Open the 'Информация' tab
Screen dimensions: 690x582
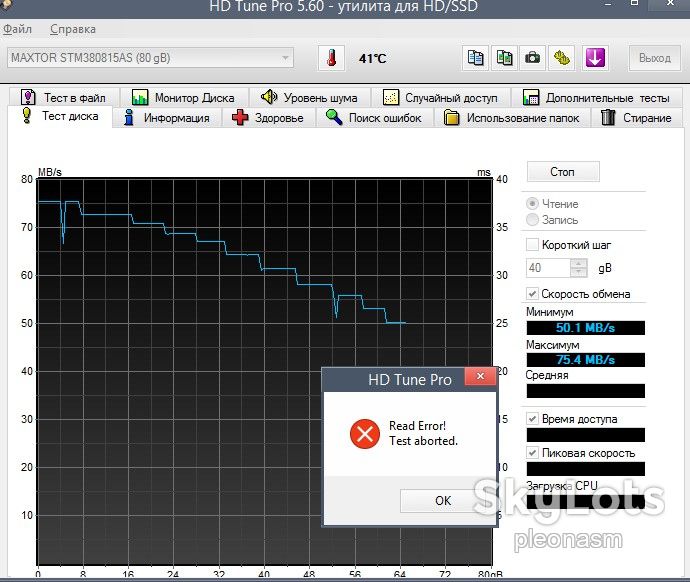click(x=167, y=118)
